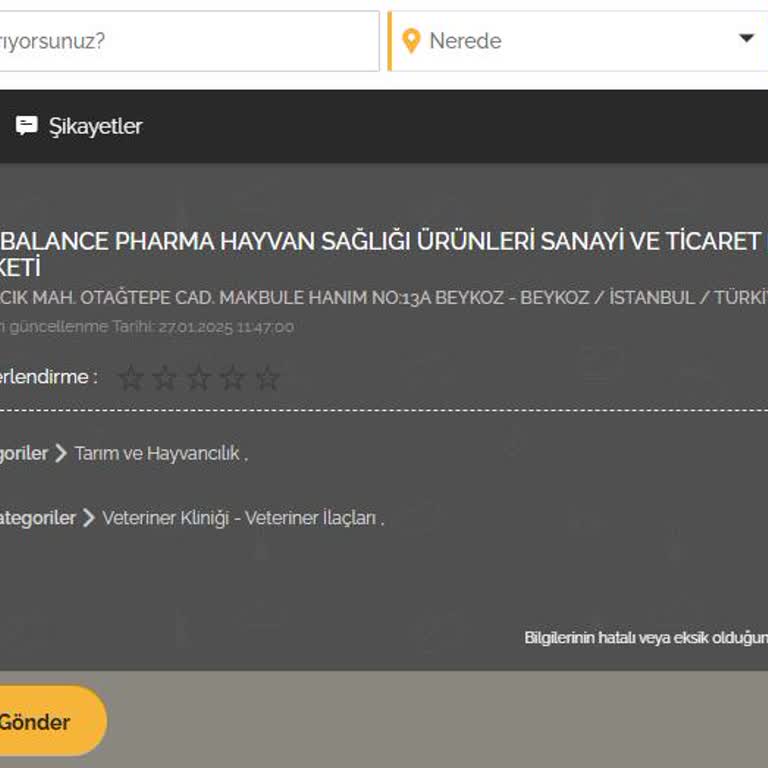This screenshot has width=768, height=768.
Task: Open the Tarım ve Hayvancılık category
Action: coord(157,454)
